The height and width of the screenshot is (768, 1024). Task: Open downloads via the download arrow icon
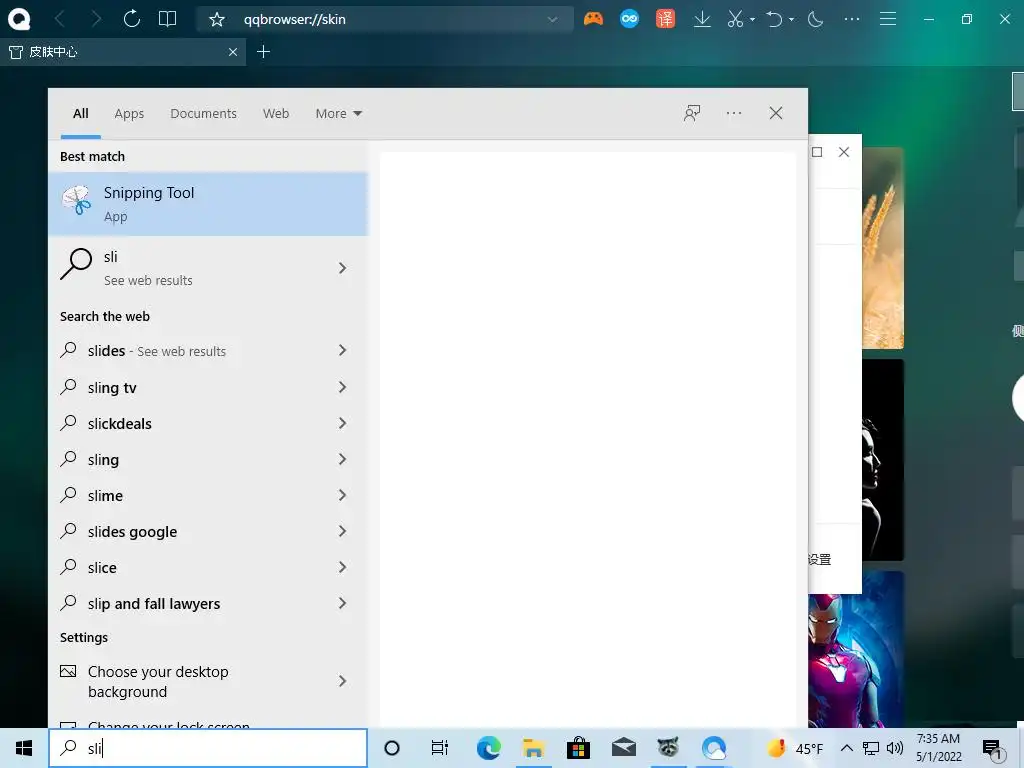[702, 19]
